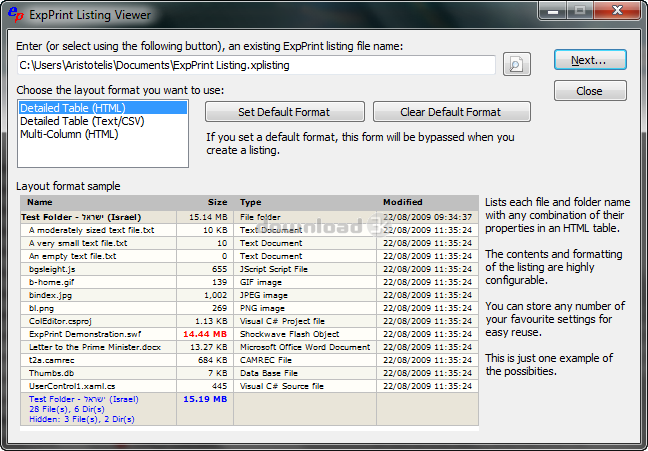This screenshot has height=451, width=648.
Task: Click the Name column header
Action: 40,202
